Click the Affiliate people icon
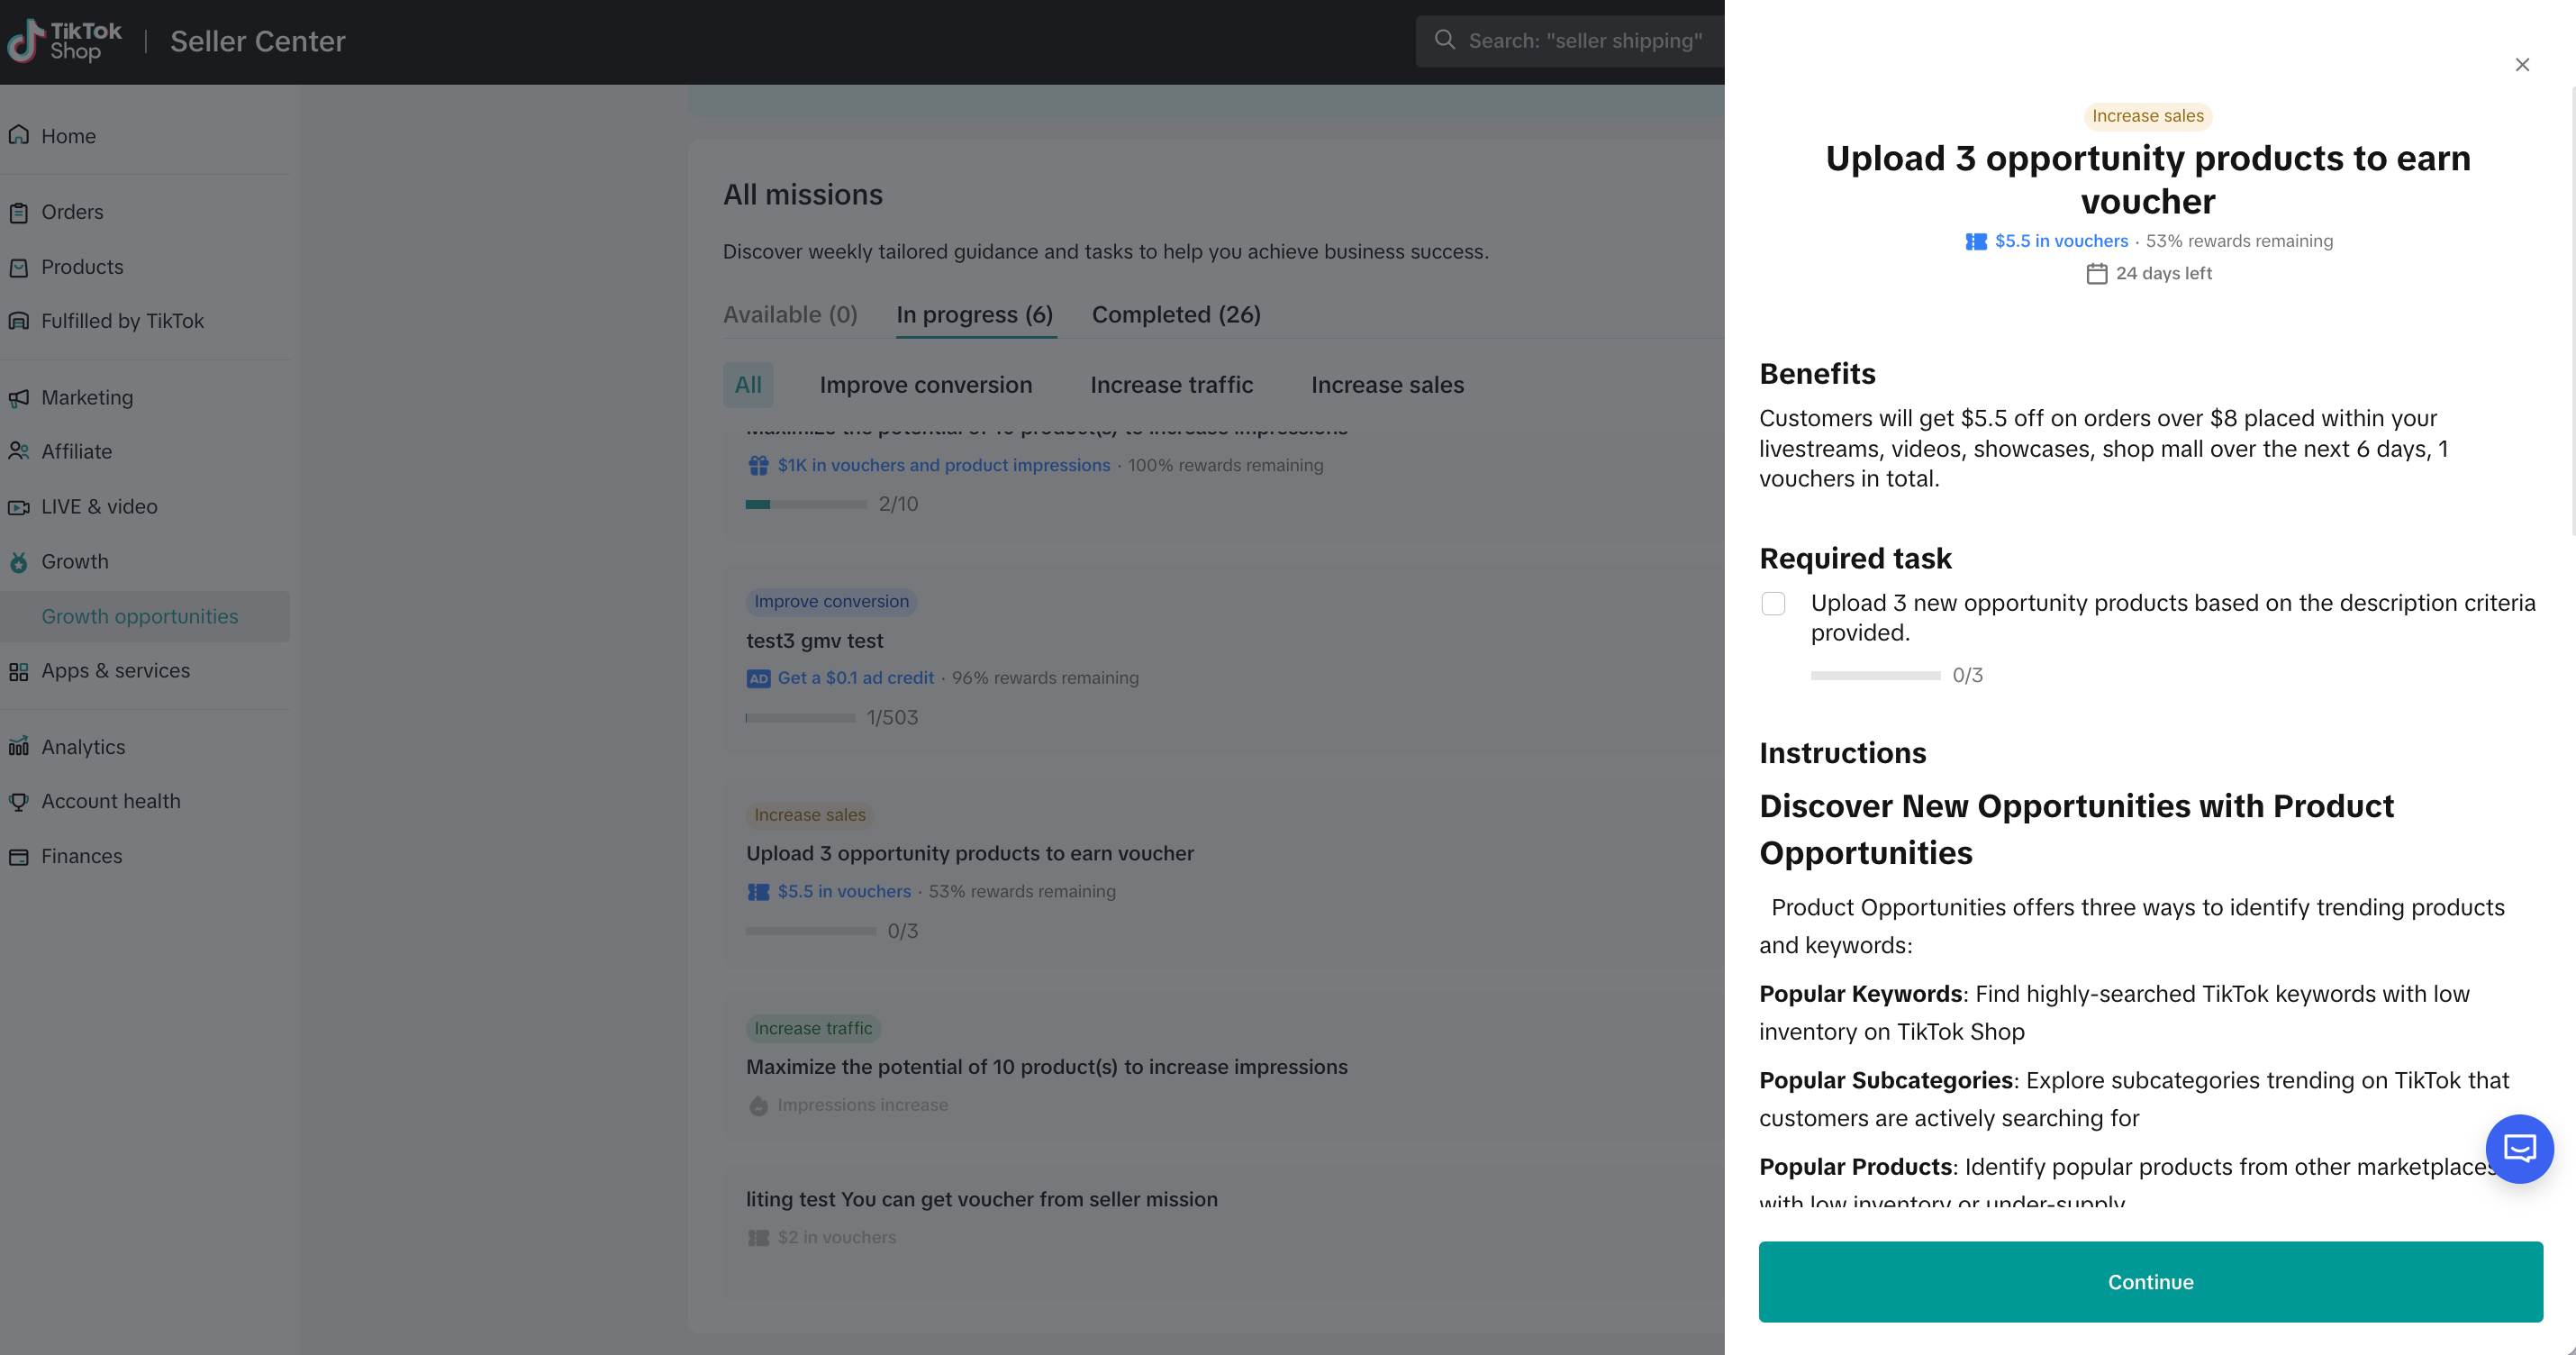This screenshot has width=2576, height=1355. point(18,451)
